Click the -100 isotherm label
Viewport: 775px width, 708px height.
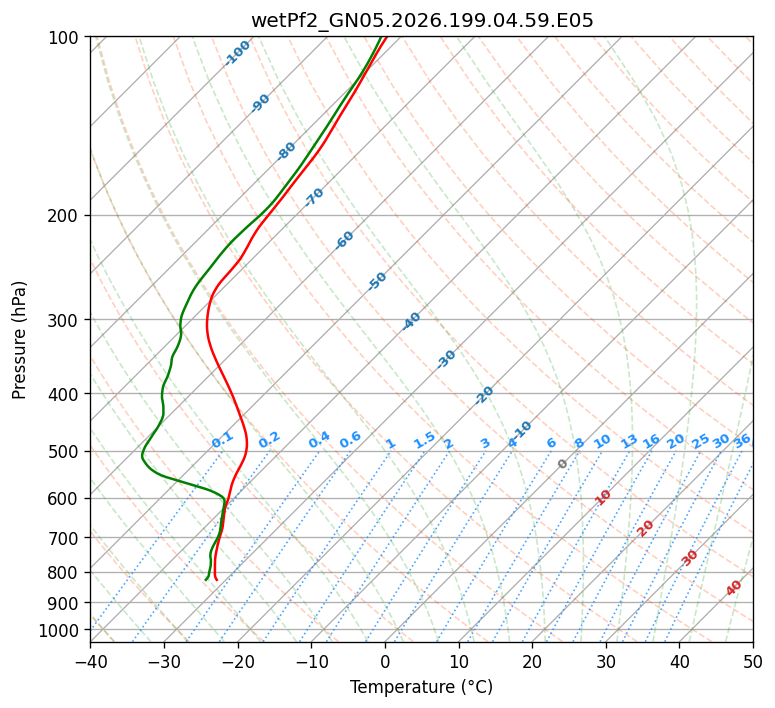(x=237, y=53)
